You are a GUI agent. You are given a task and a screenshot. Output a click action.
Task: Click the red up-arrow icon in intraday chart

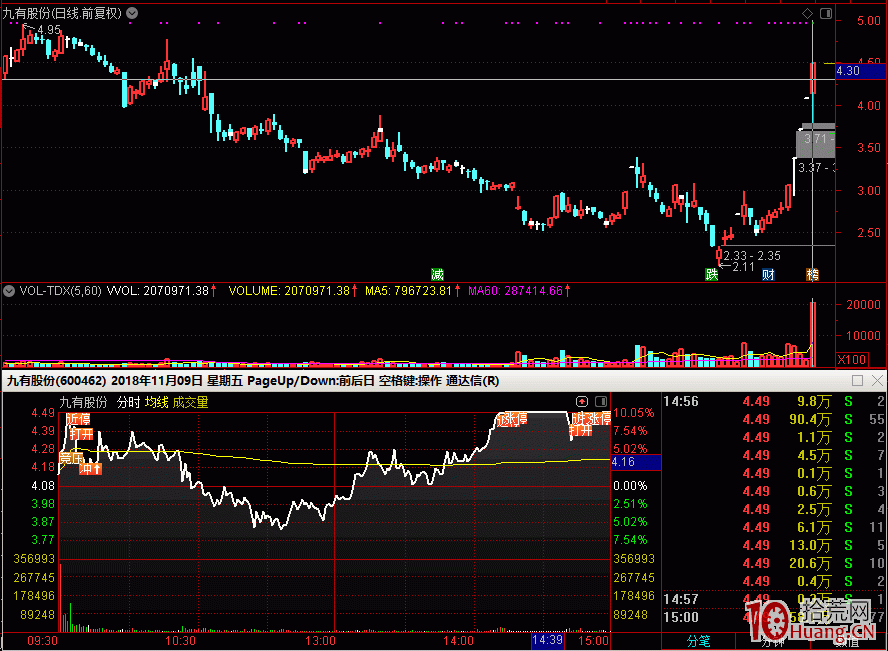[582, 401]
